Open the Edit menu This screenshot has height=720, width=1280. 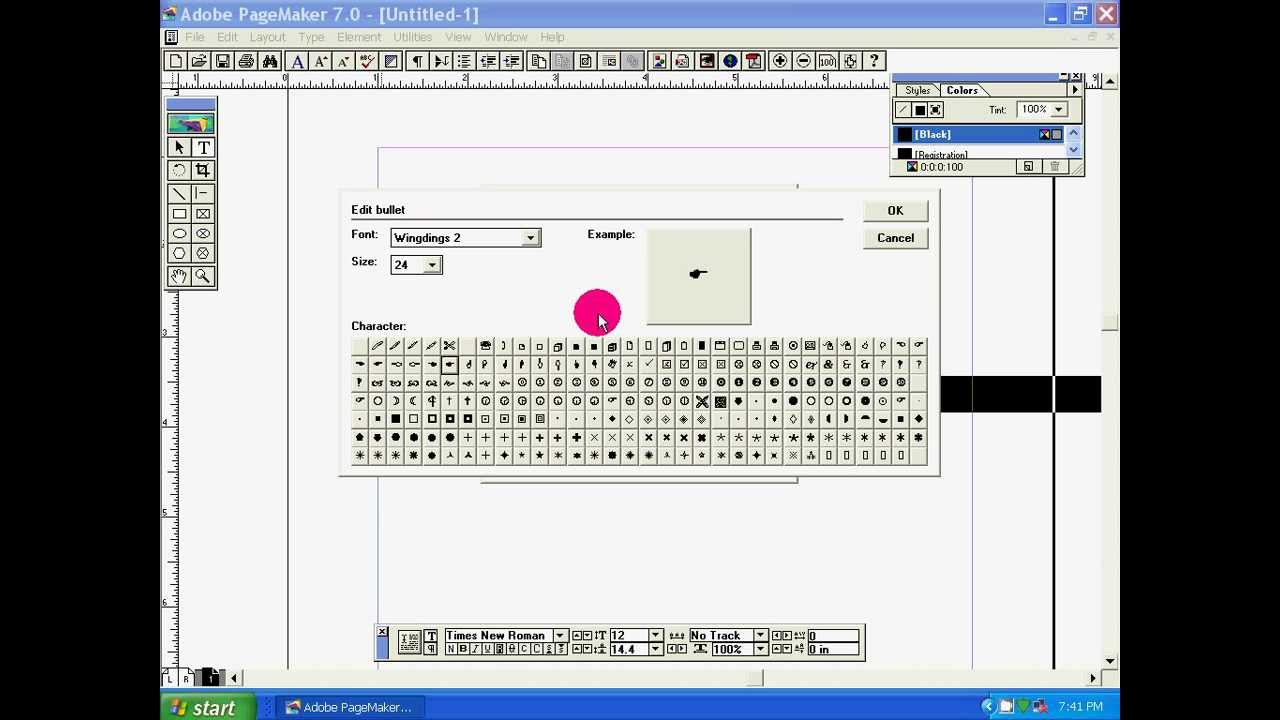pos(227,37)
